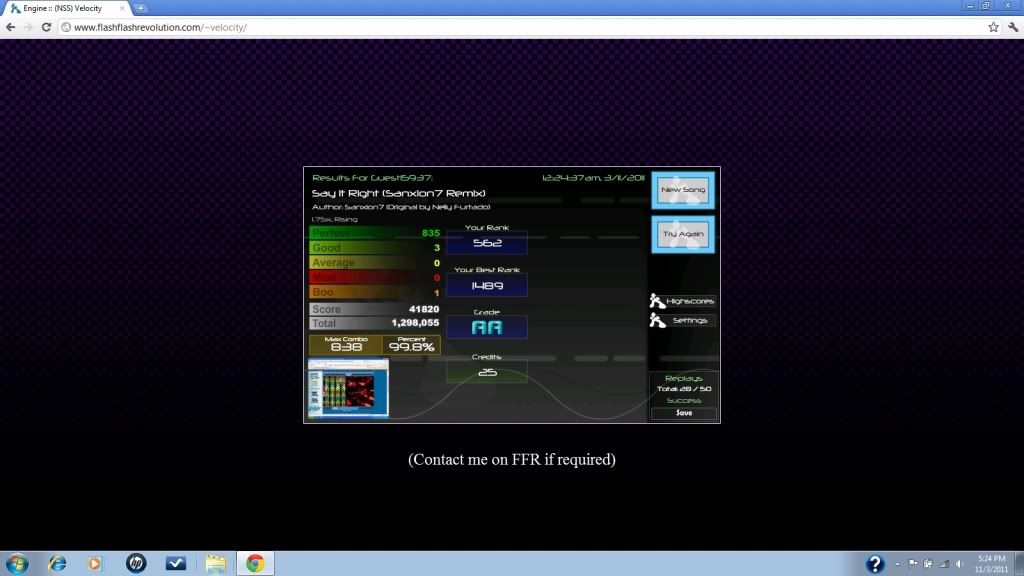
Task: Click the song screenshot thumbnail
Action: coord(347,388)
